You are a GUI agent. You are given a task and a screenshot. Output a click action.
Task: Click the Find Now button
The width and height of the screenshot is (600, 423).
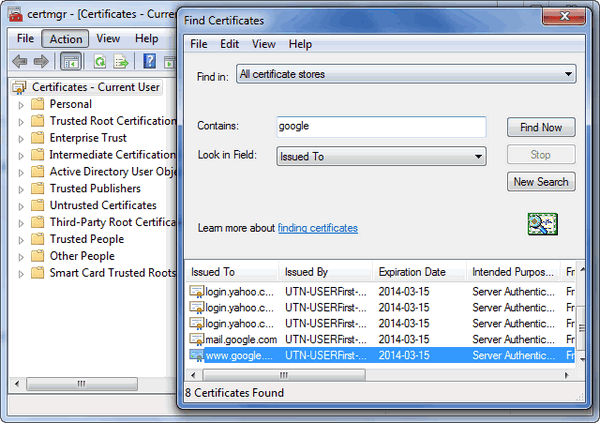(x=541, y=127)
